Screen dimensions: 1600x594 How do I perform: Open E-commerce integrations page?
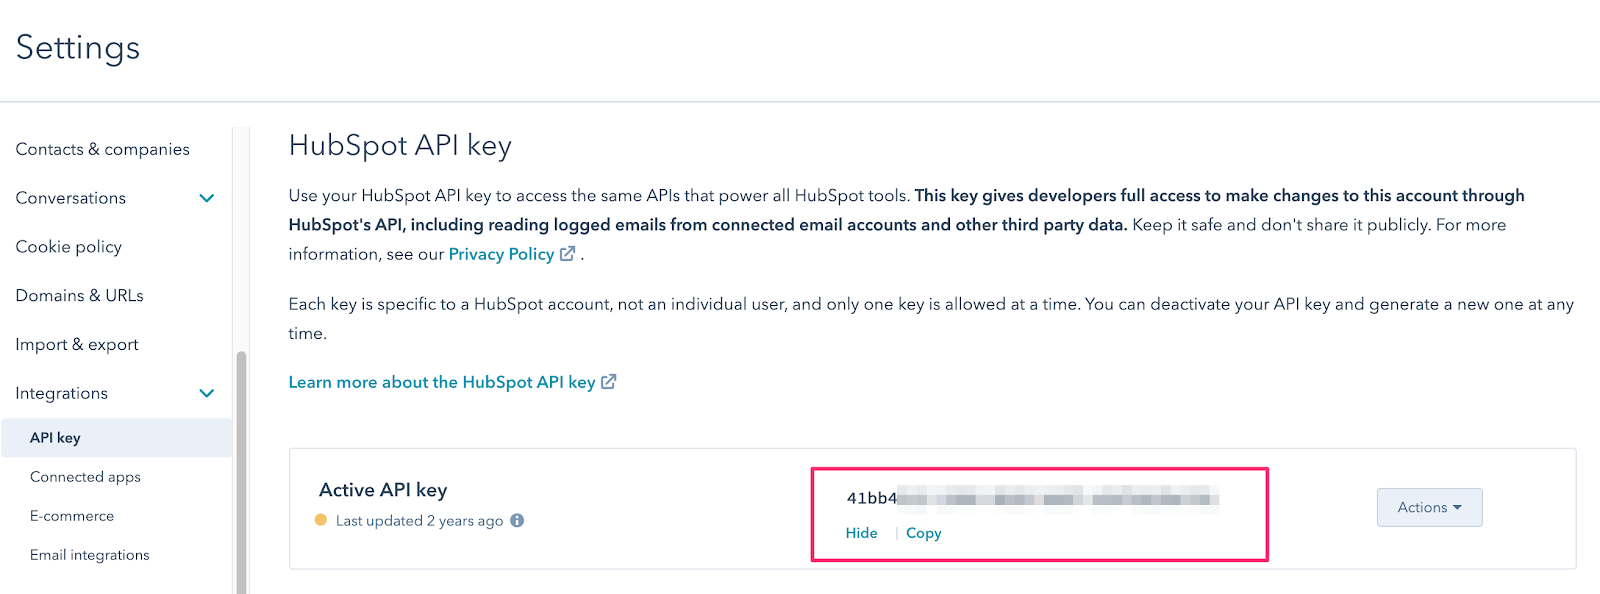pyautogui.click(x=72, y=516)
